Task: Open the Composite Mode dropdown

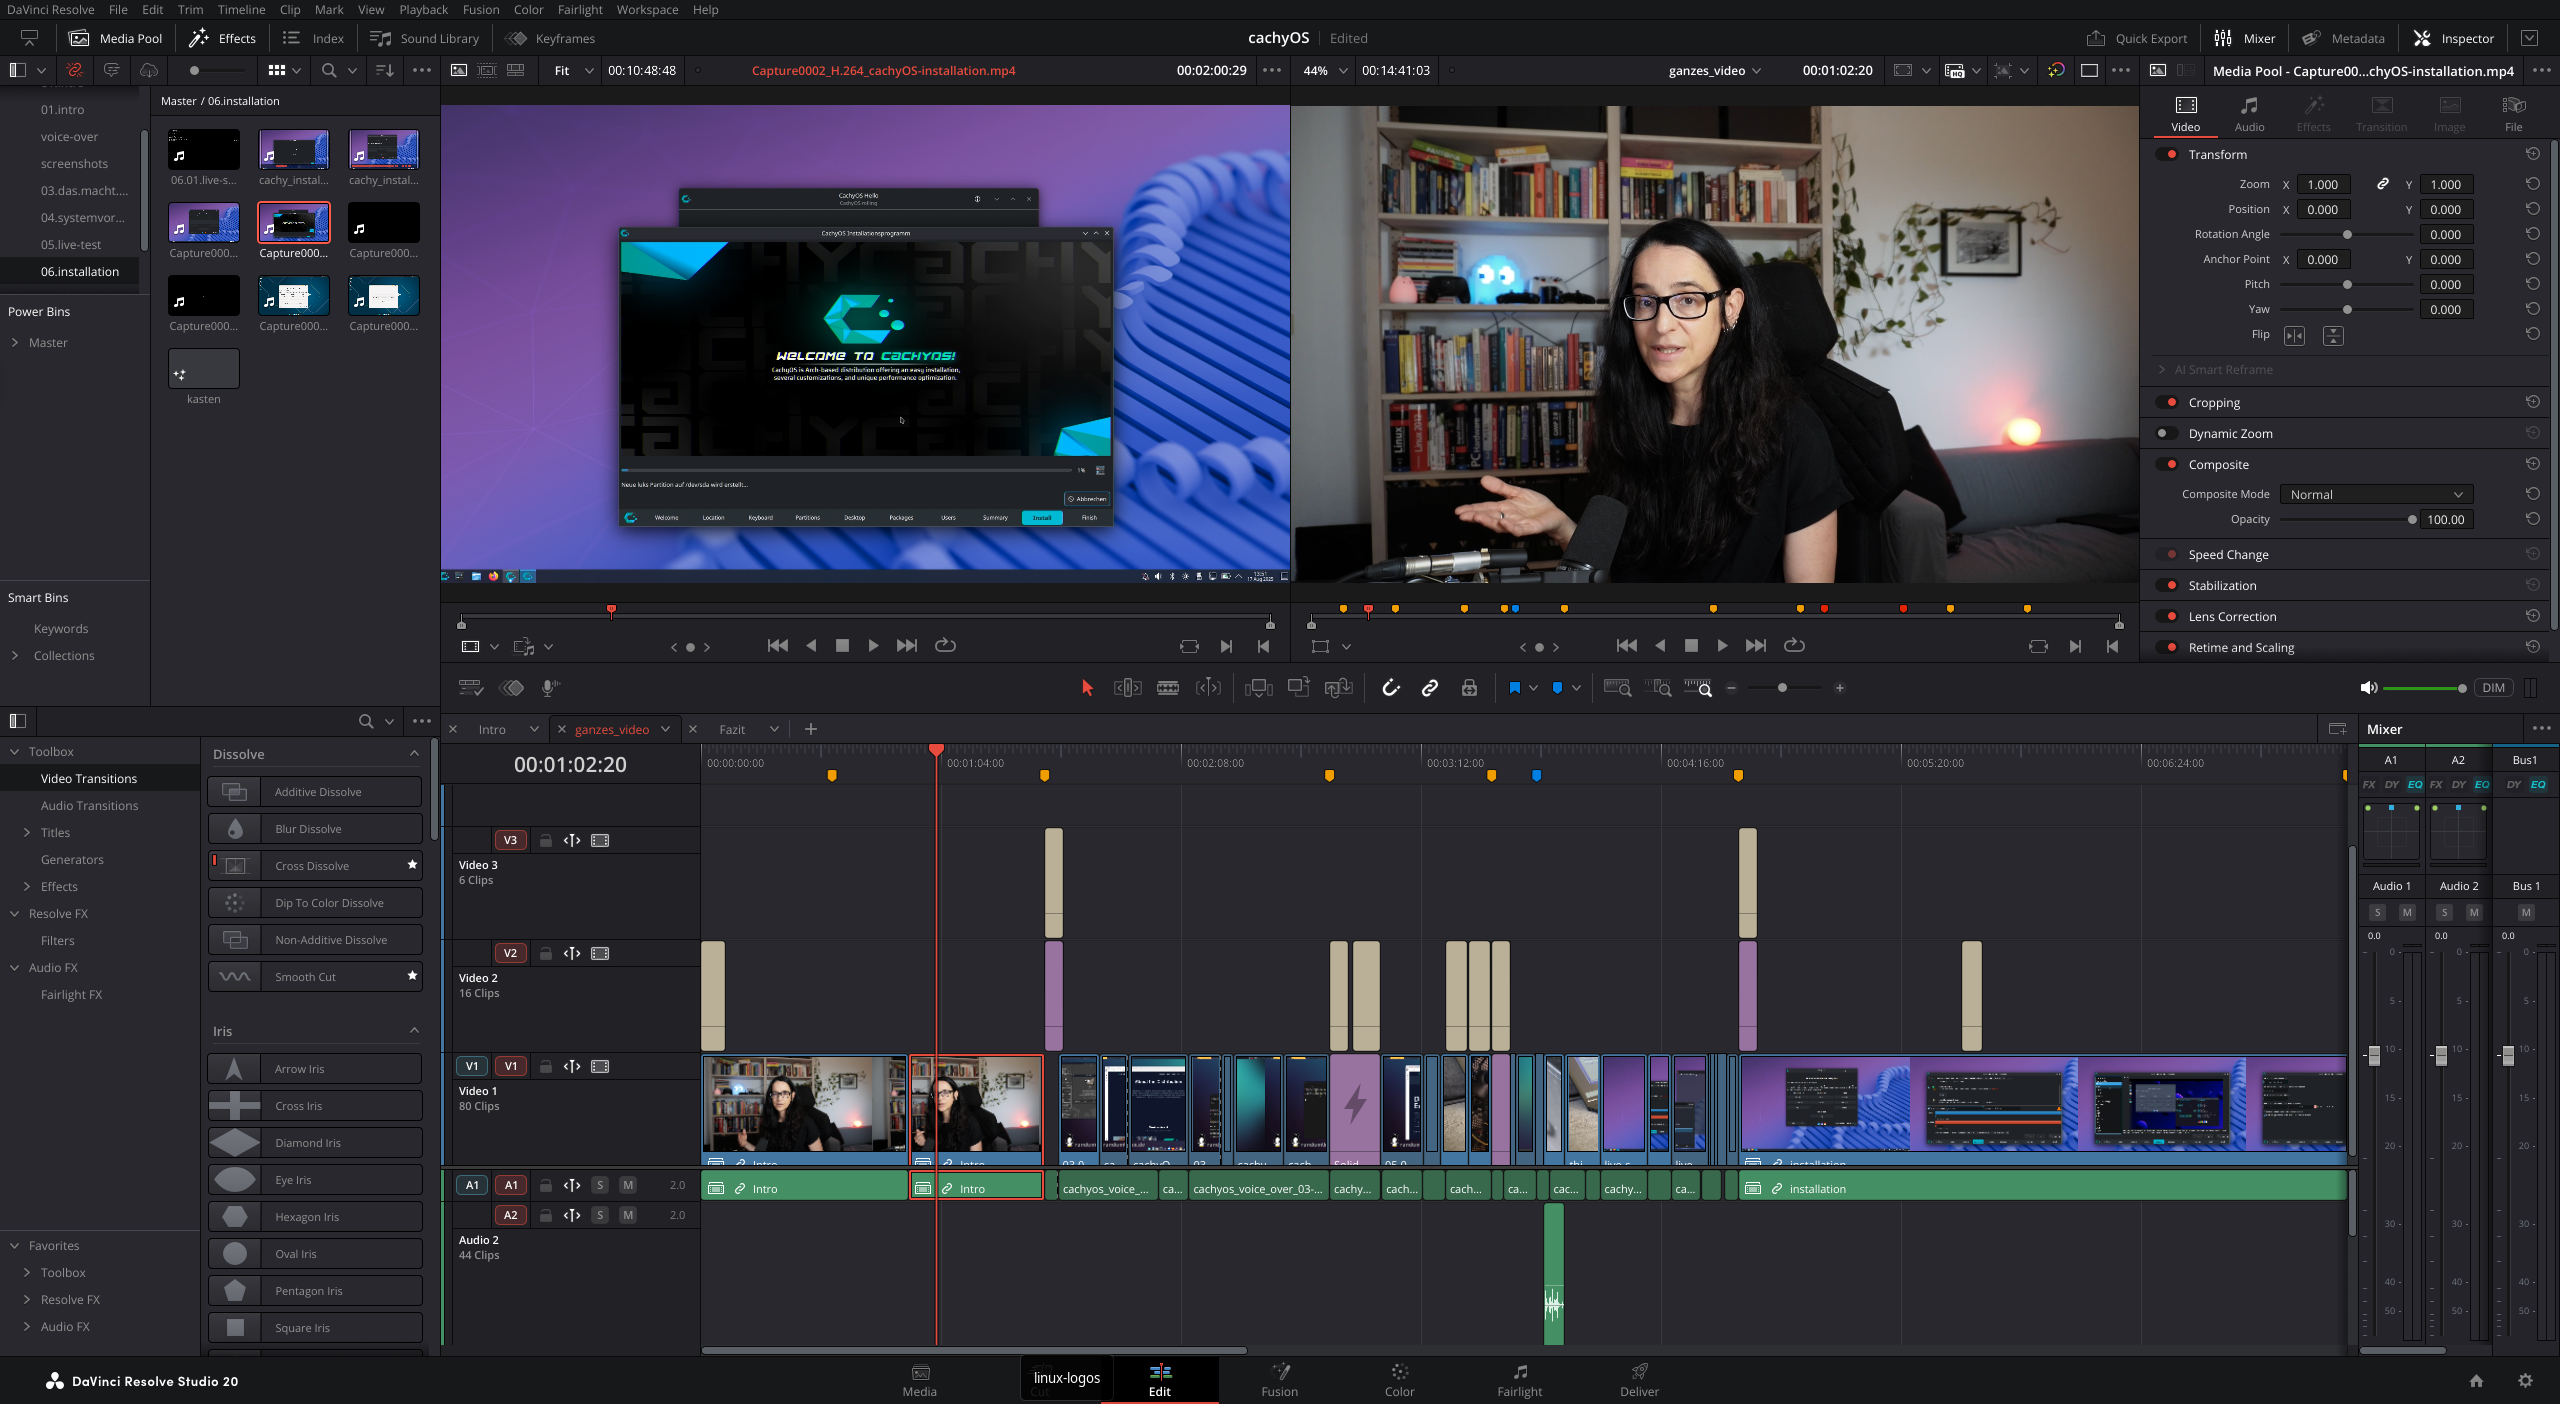Action: click(x=2376, y=493)
